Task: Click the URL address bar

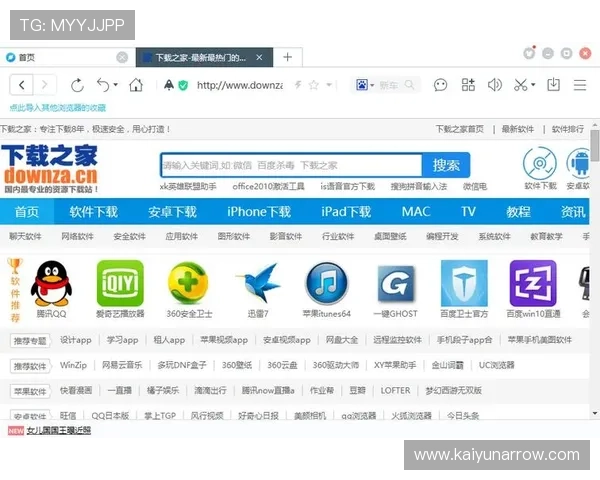Action: click(x=240, y=85)
